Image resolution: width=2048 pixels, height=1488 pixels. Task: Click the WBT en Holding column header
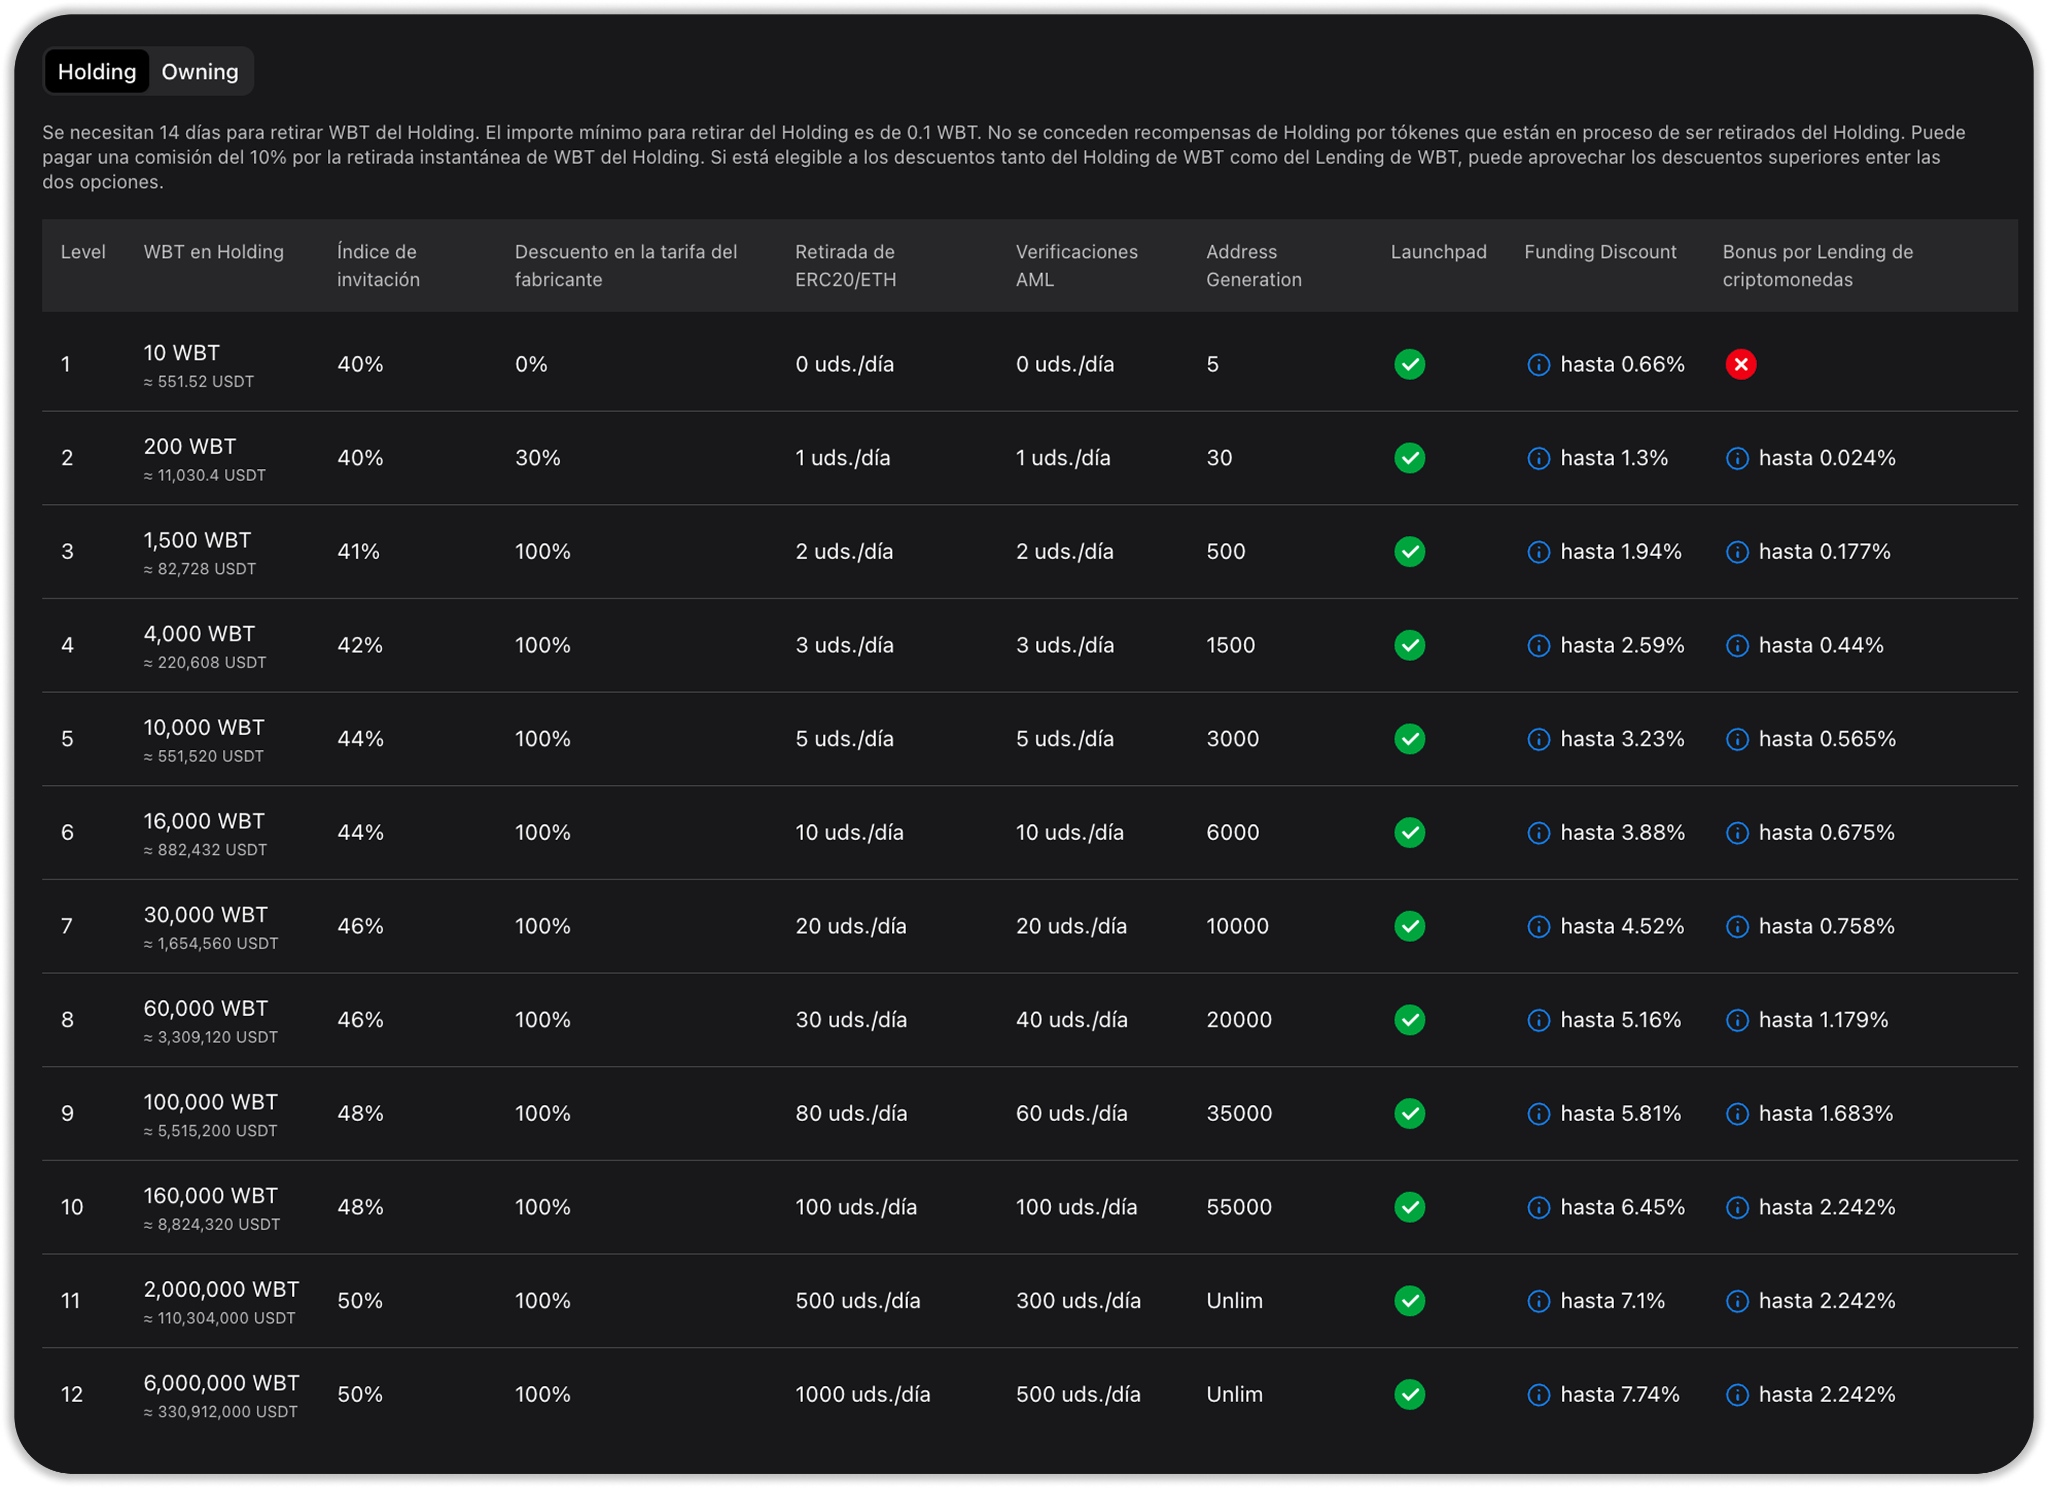coord(213,252)
